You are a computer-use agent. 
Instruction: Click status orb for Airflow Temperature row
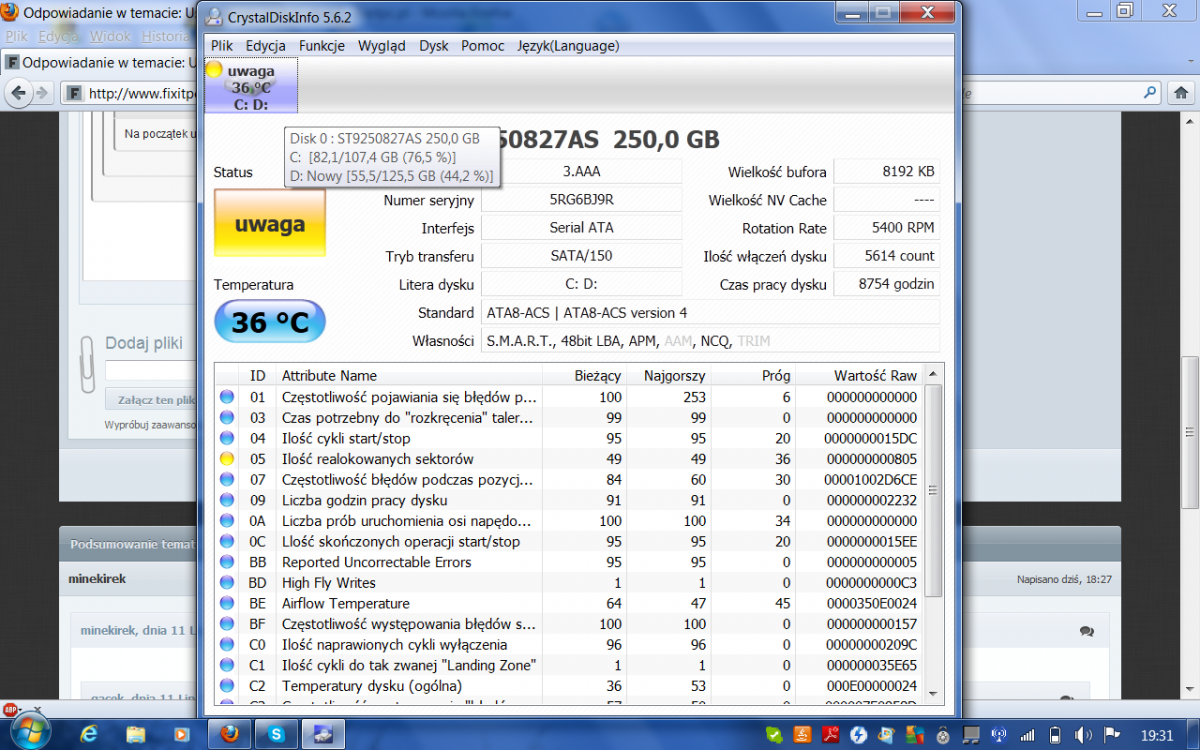(x=227, y=604)
